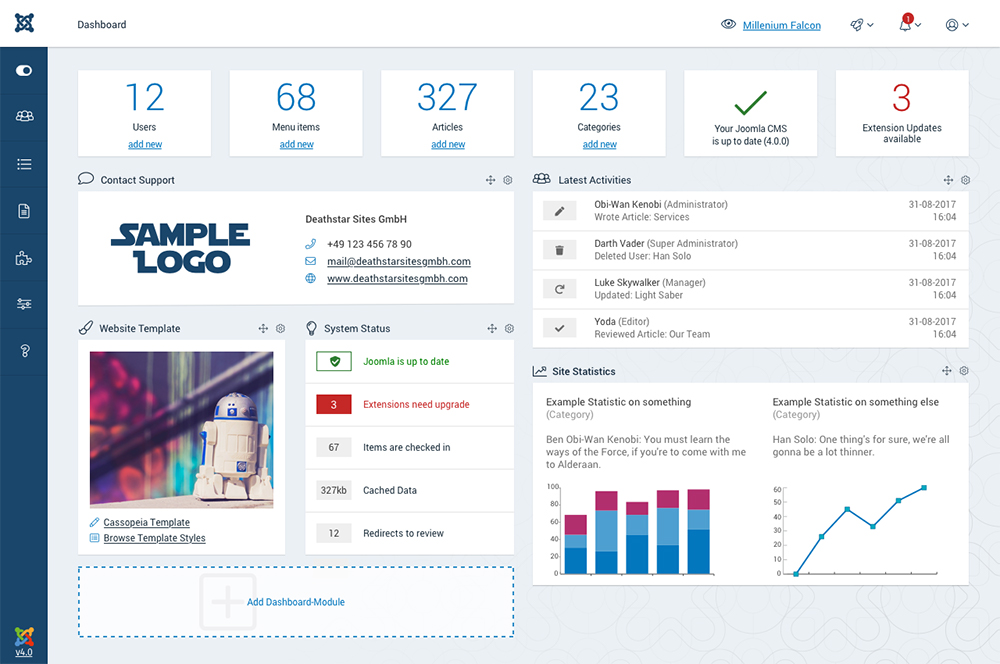Click move handle of System Status module

pos(492,328)
